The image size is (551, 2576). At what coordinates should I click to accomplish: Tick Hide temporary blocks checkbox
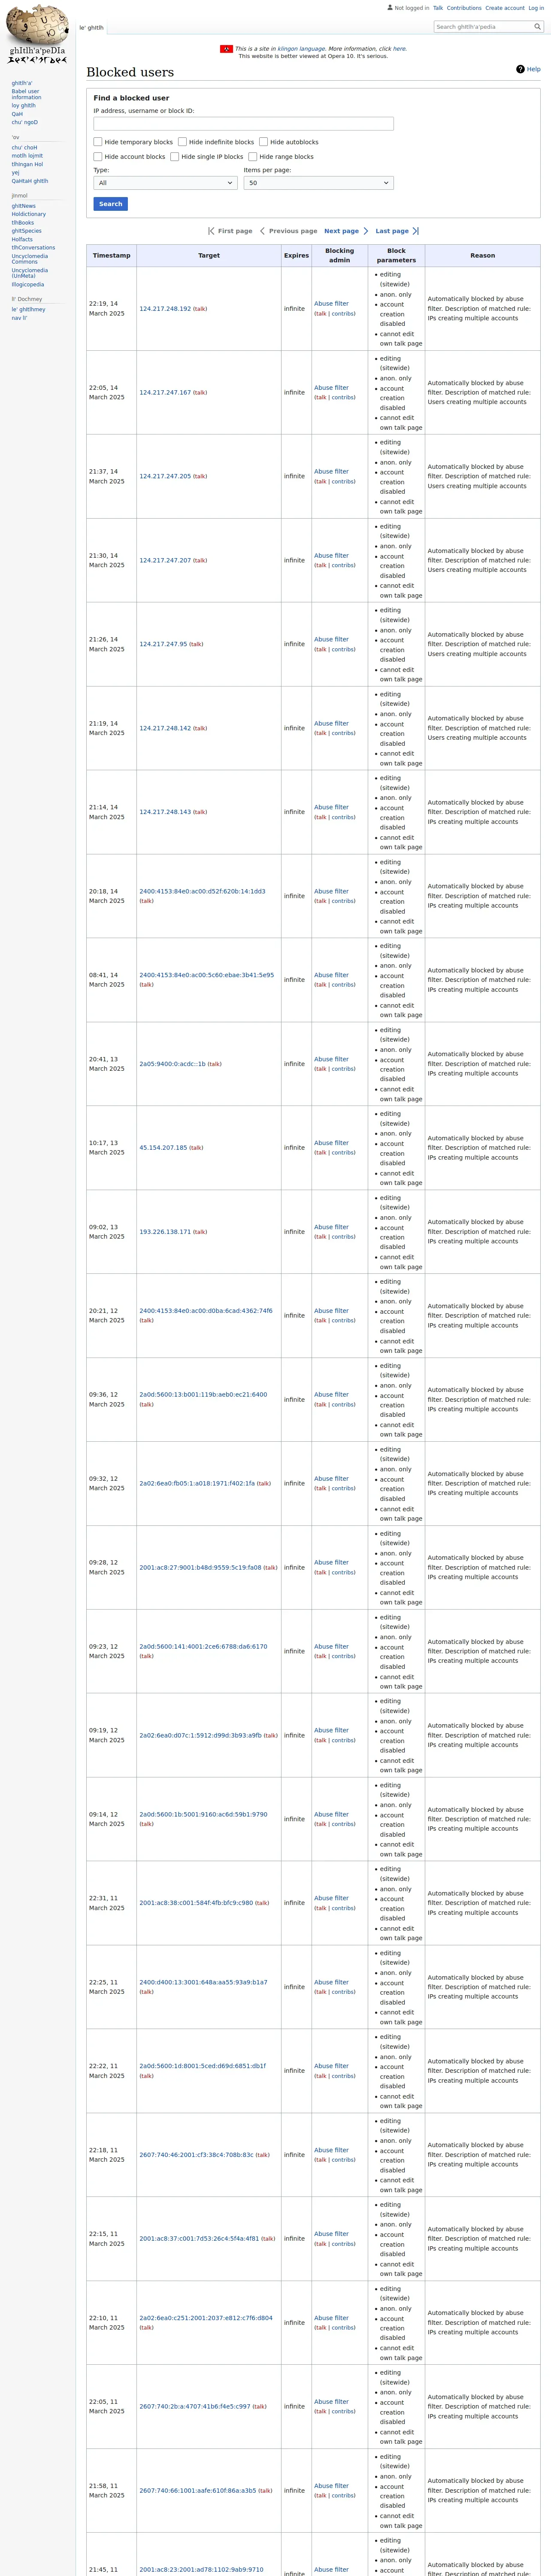pos(98,142)
